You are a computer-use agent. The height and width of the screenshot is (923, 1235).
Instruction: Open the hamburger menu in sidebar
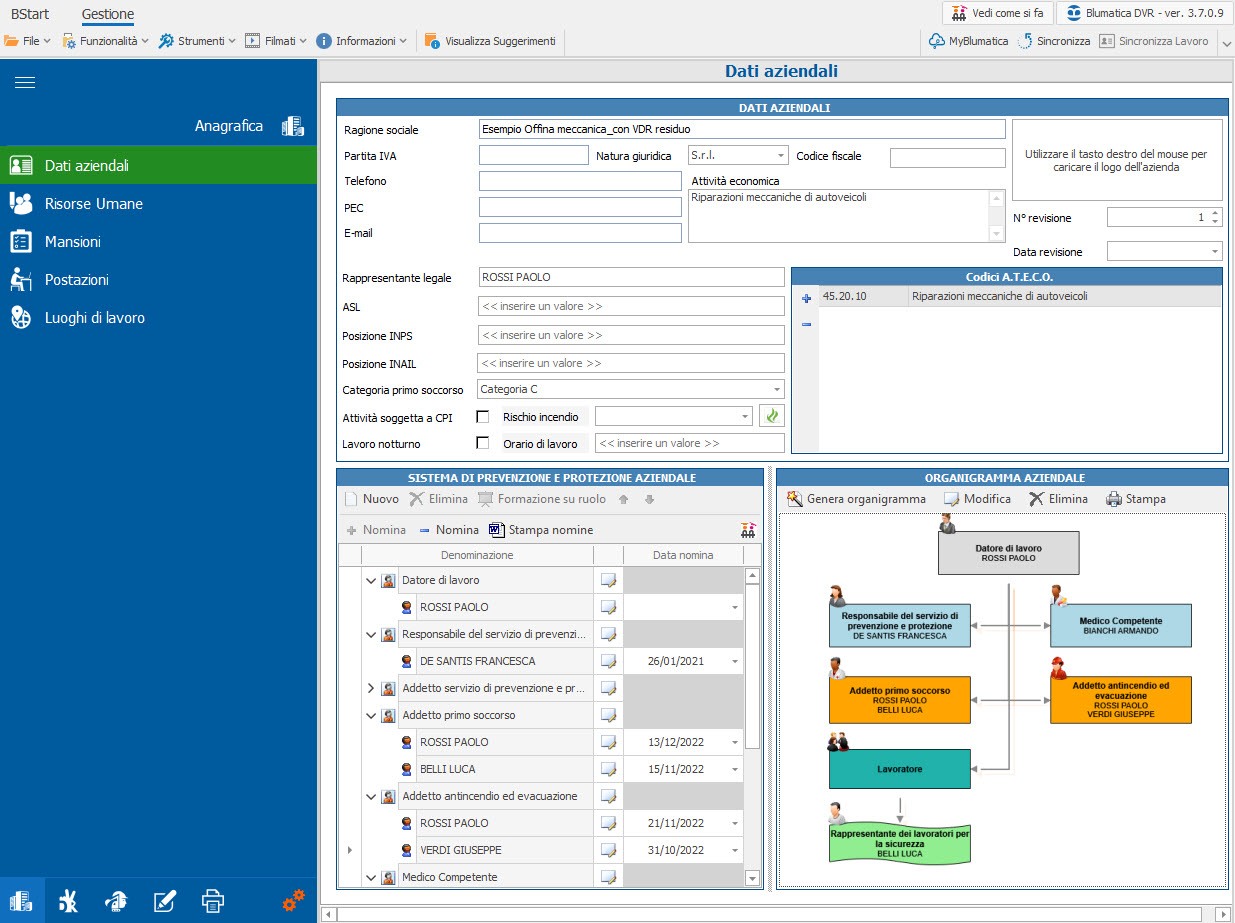point(25,83)
